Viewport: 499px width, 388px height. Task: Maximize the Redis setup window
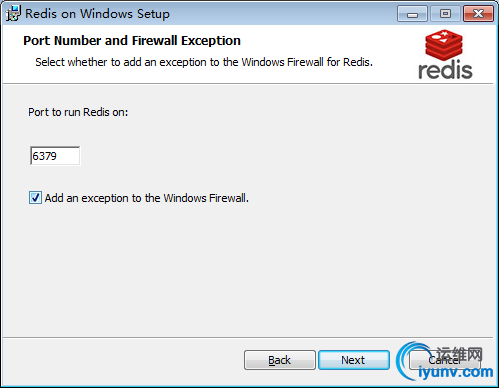click(x=445, y=14)
